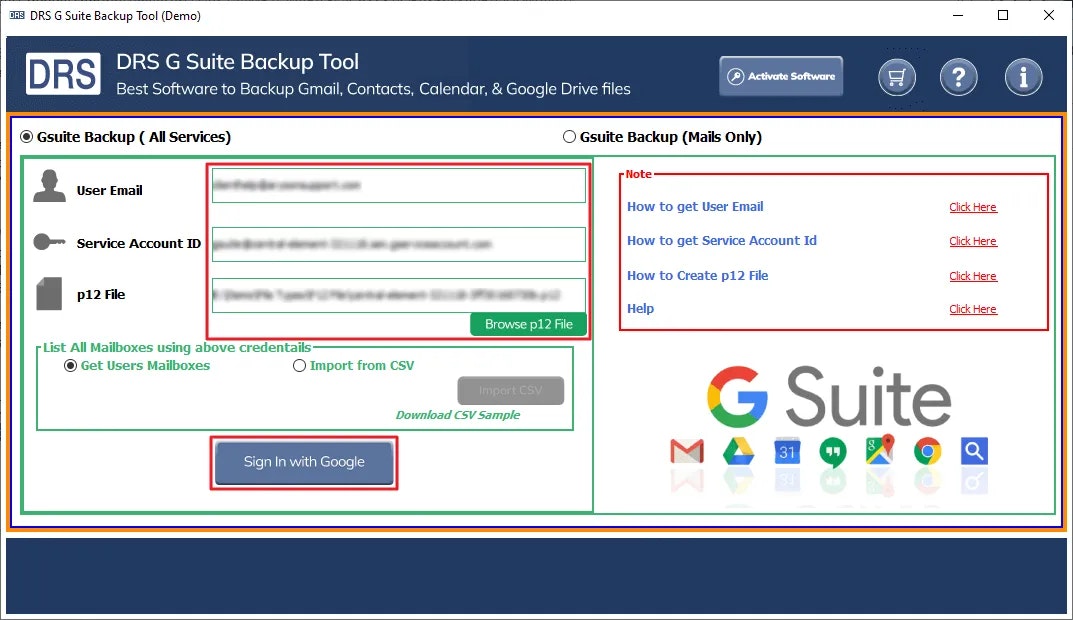Click 'How to Create p12 File' text

(x=697, y=276)
